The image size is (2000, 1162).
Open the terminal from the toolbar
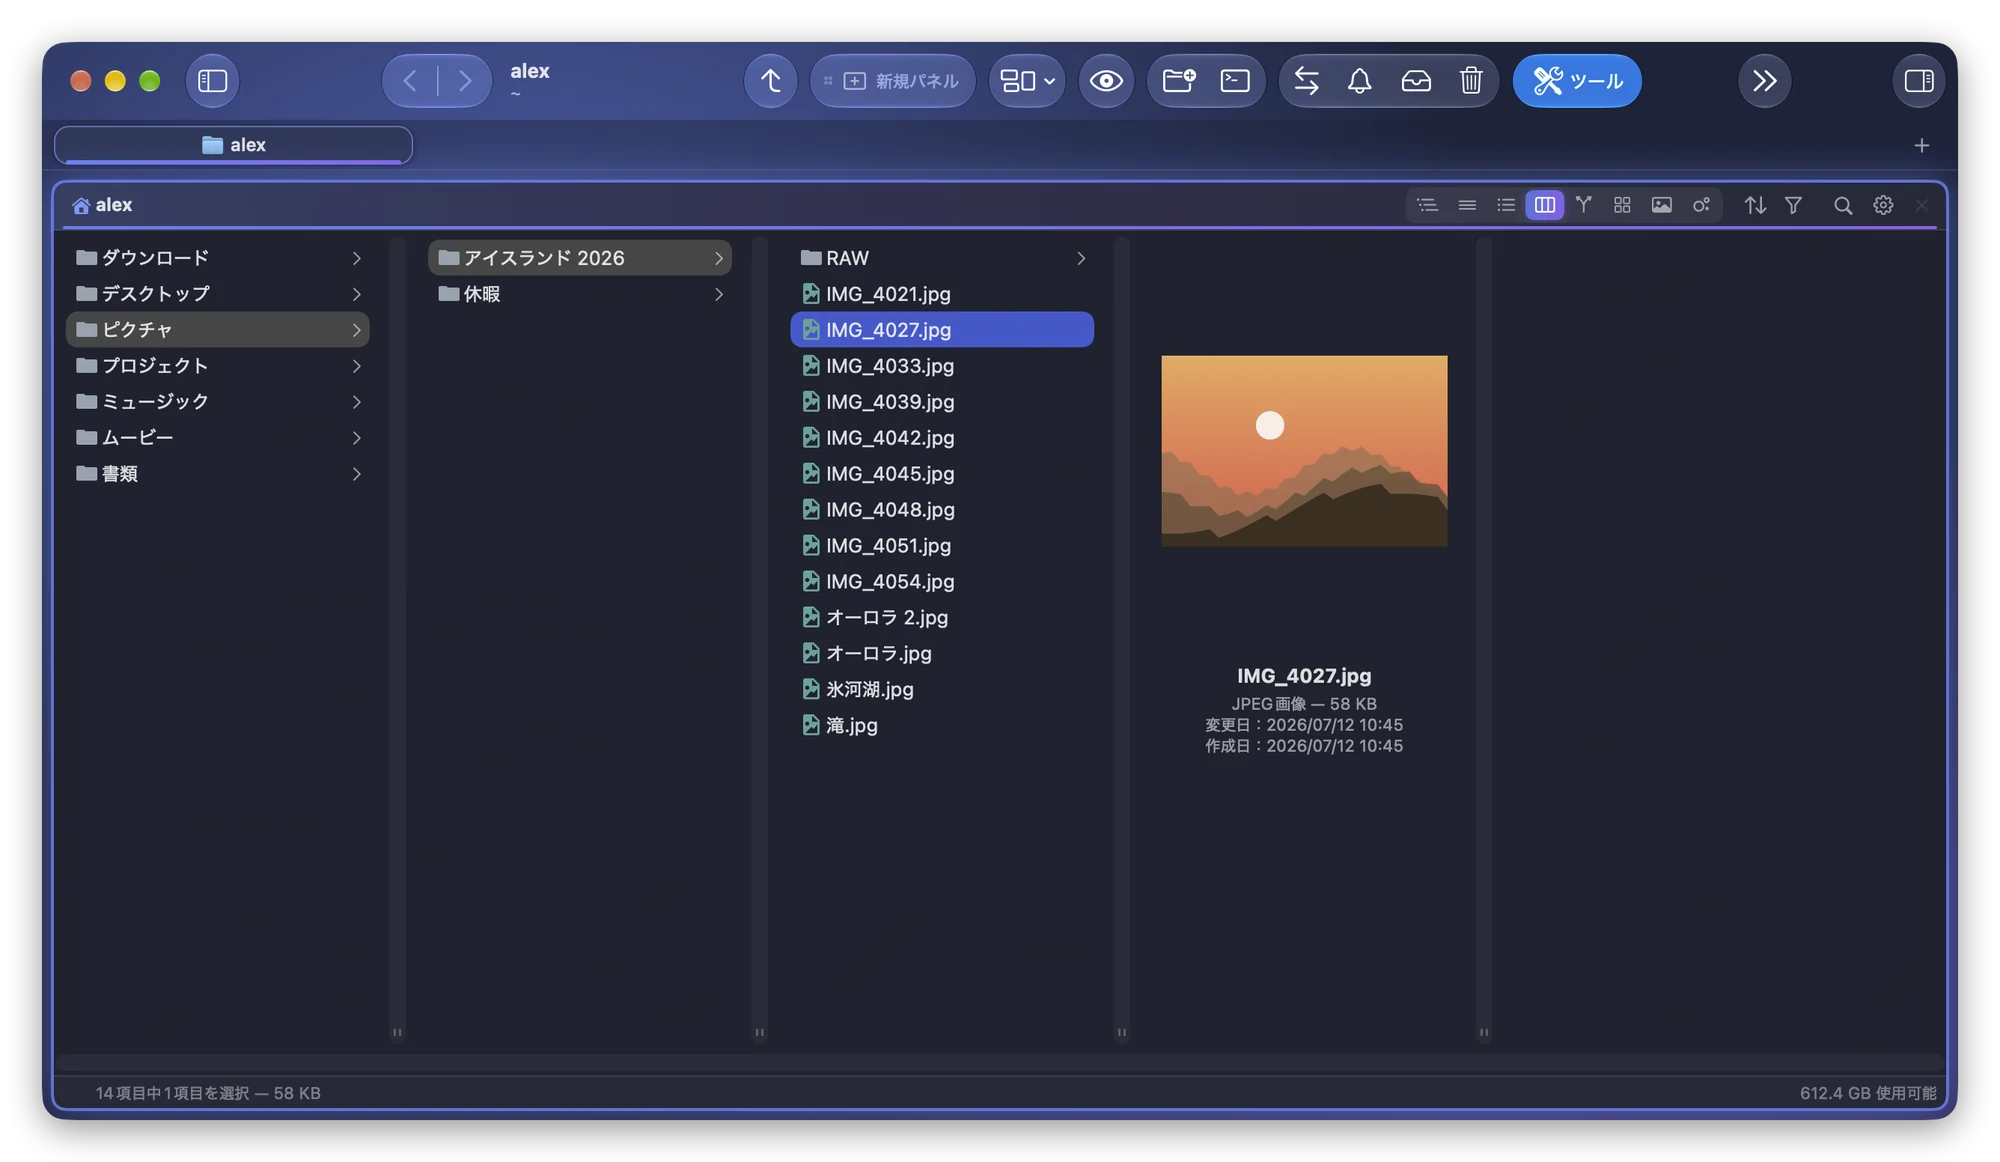coord(1235,81)
